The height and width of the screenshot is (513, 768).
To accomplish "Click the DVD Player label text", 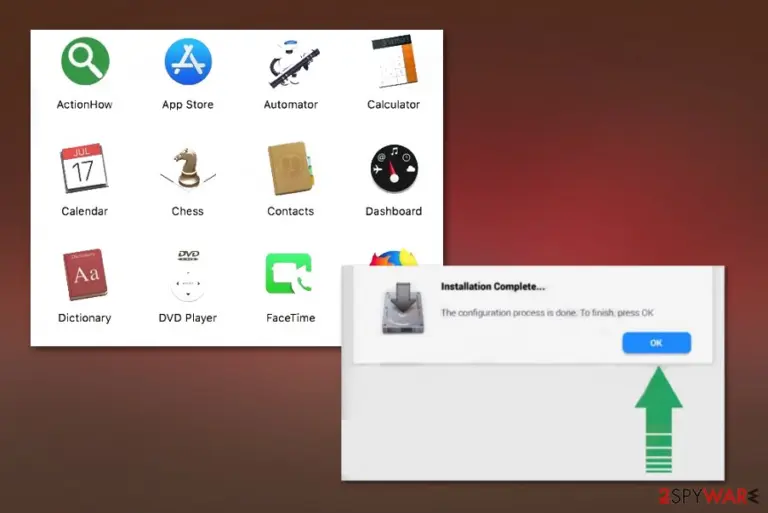I will 188,318.
